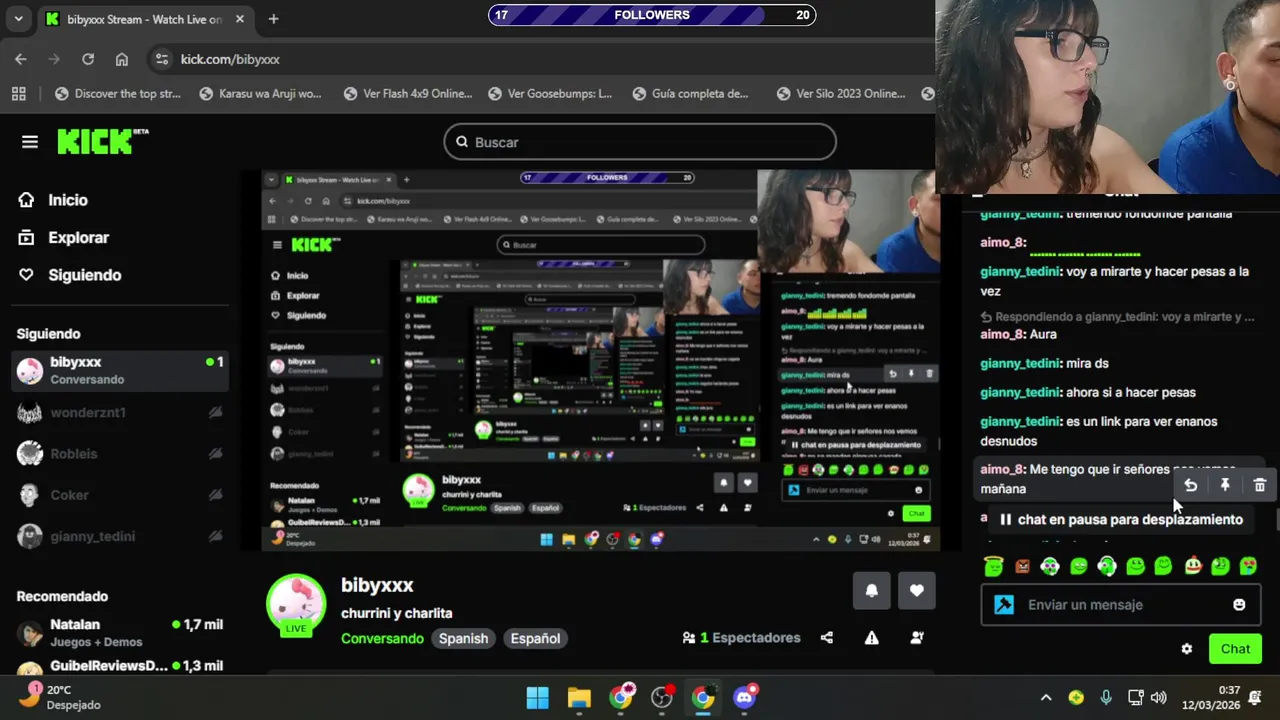Click the kick.com/bibyxxx address bar

pos(230,59)
